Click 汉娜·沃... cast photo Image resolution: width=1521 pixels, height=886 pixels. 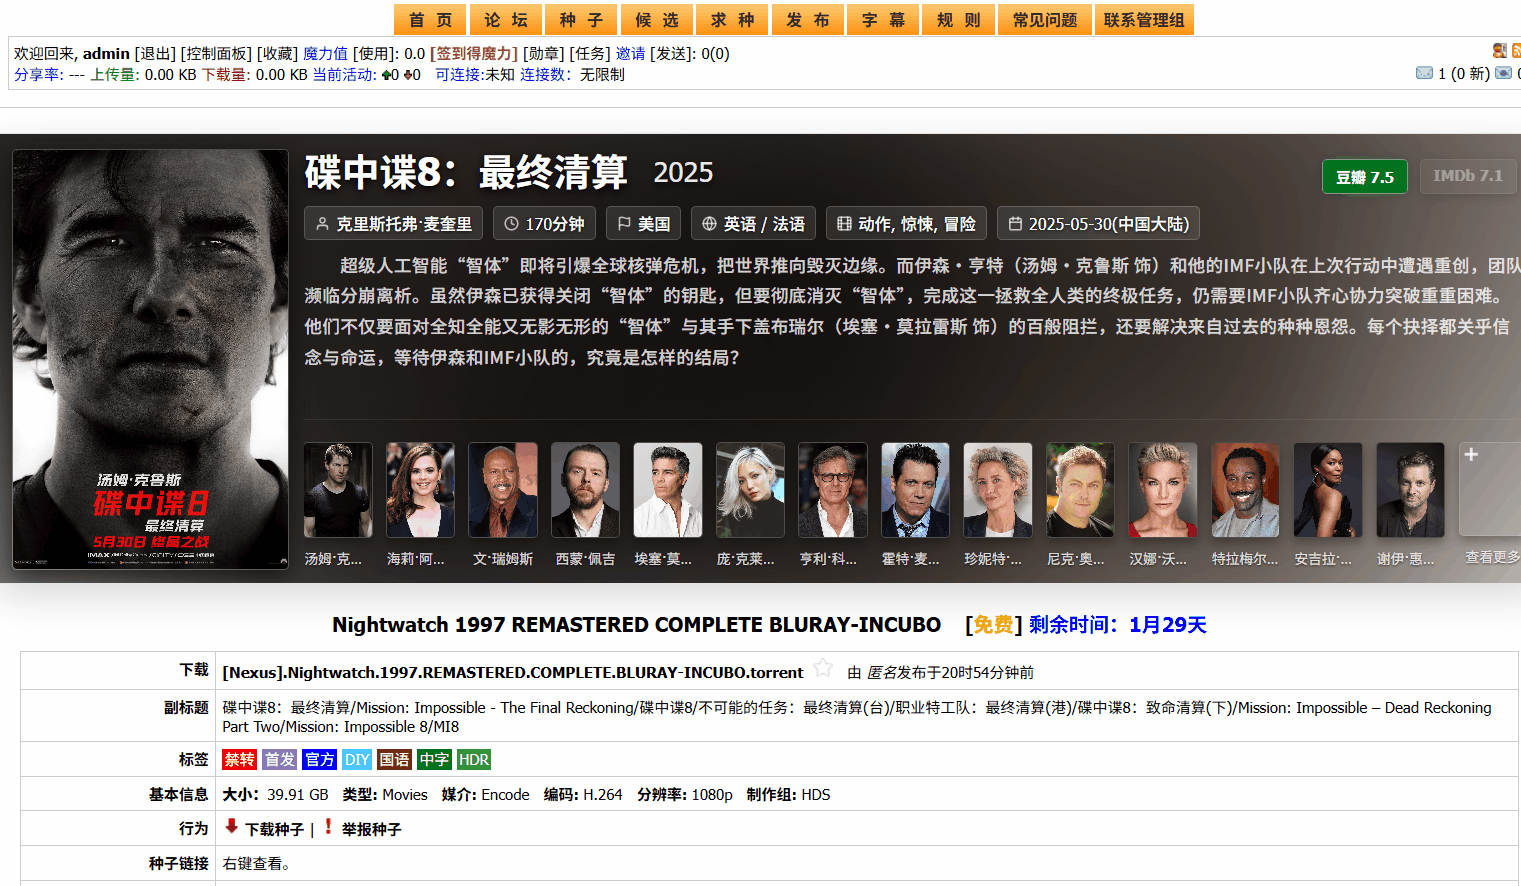(1163, 490)
